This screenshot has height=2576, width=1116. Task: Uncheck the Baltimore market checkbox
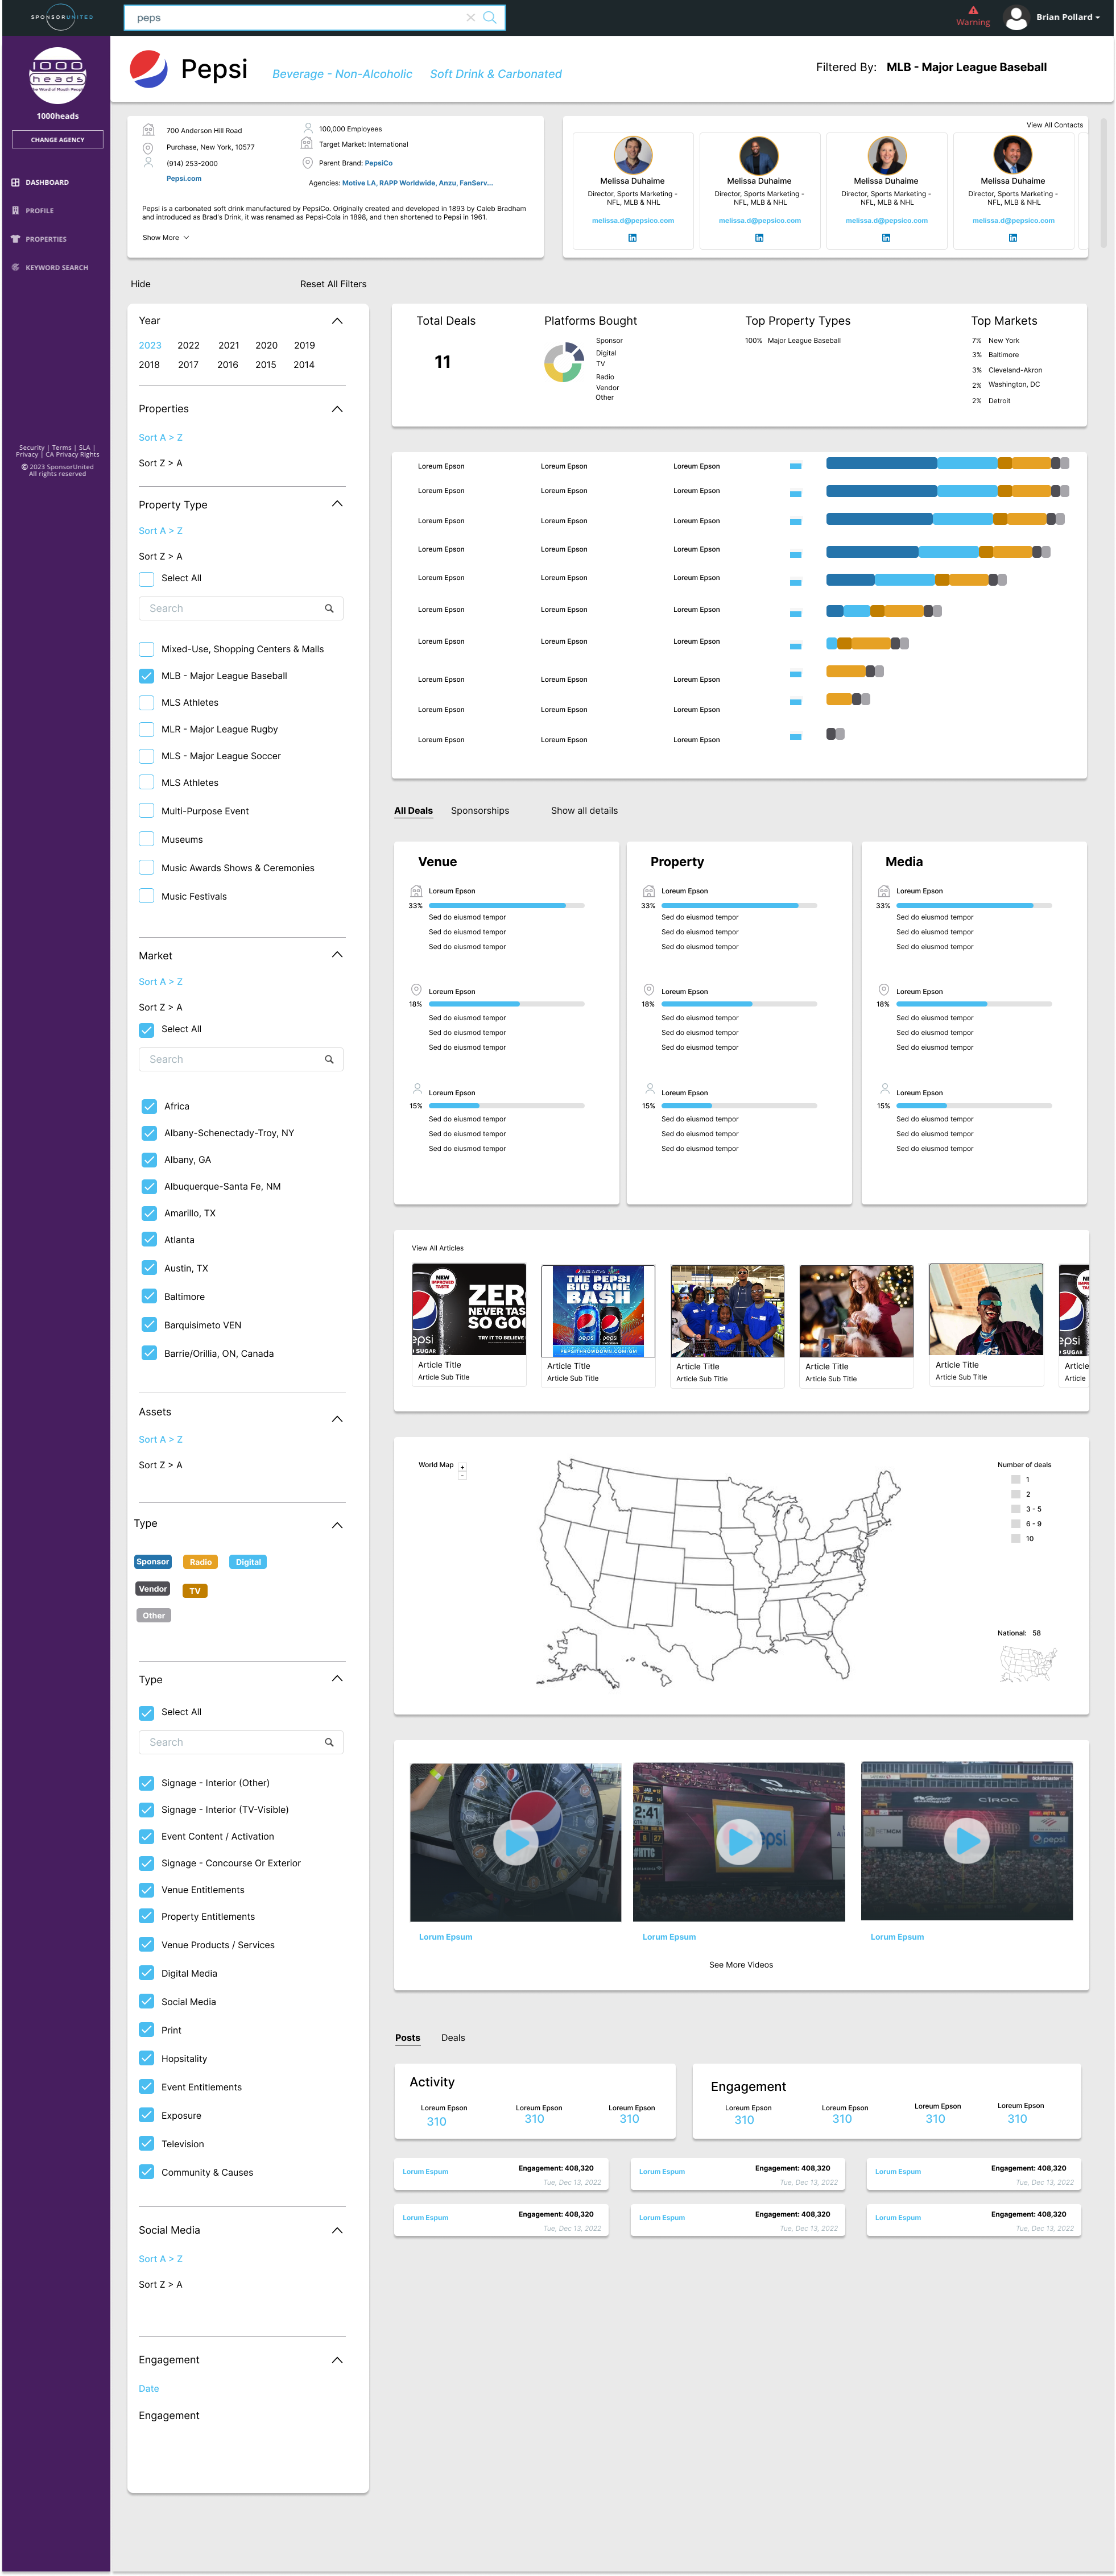[149, 1296]
